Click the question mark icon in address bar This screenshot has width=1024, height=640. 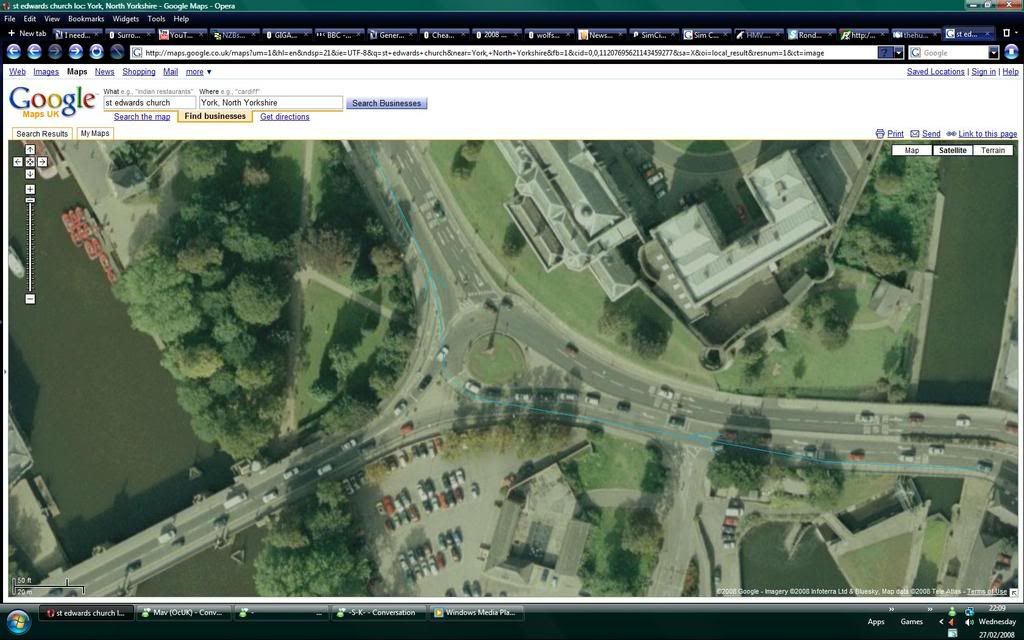pos(885,53)
